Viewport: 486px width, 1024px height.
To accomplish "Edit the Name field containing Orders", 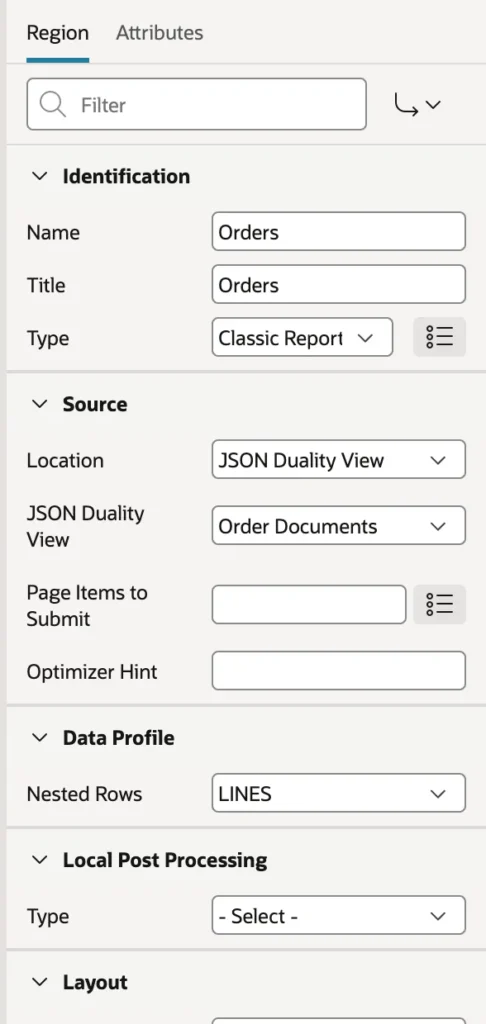I will (x=338, y=232).
